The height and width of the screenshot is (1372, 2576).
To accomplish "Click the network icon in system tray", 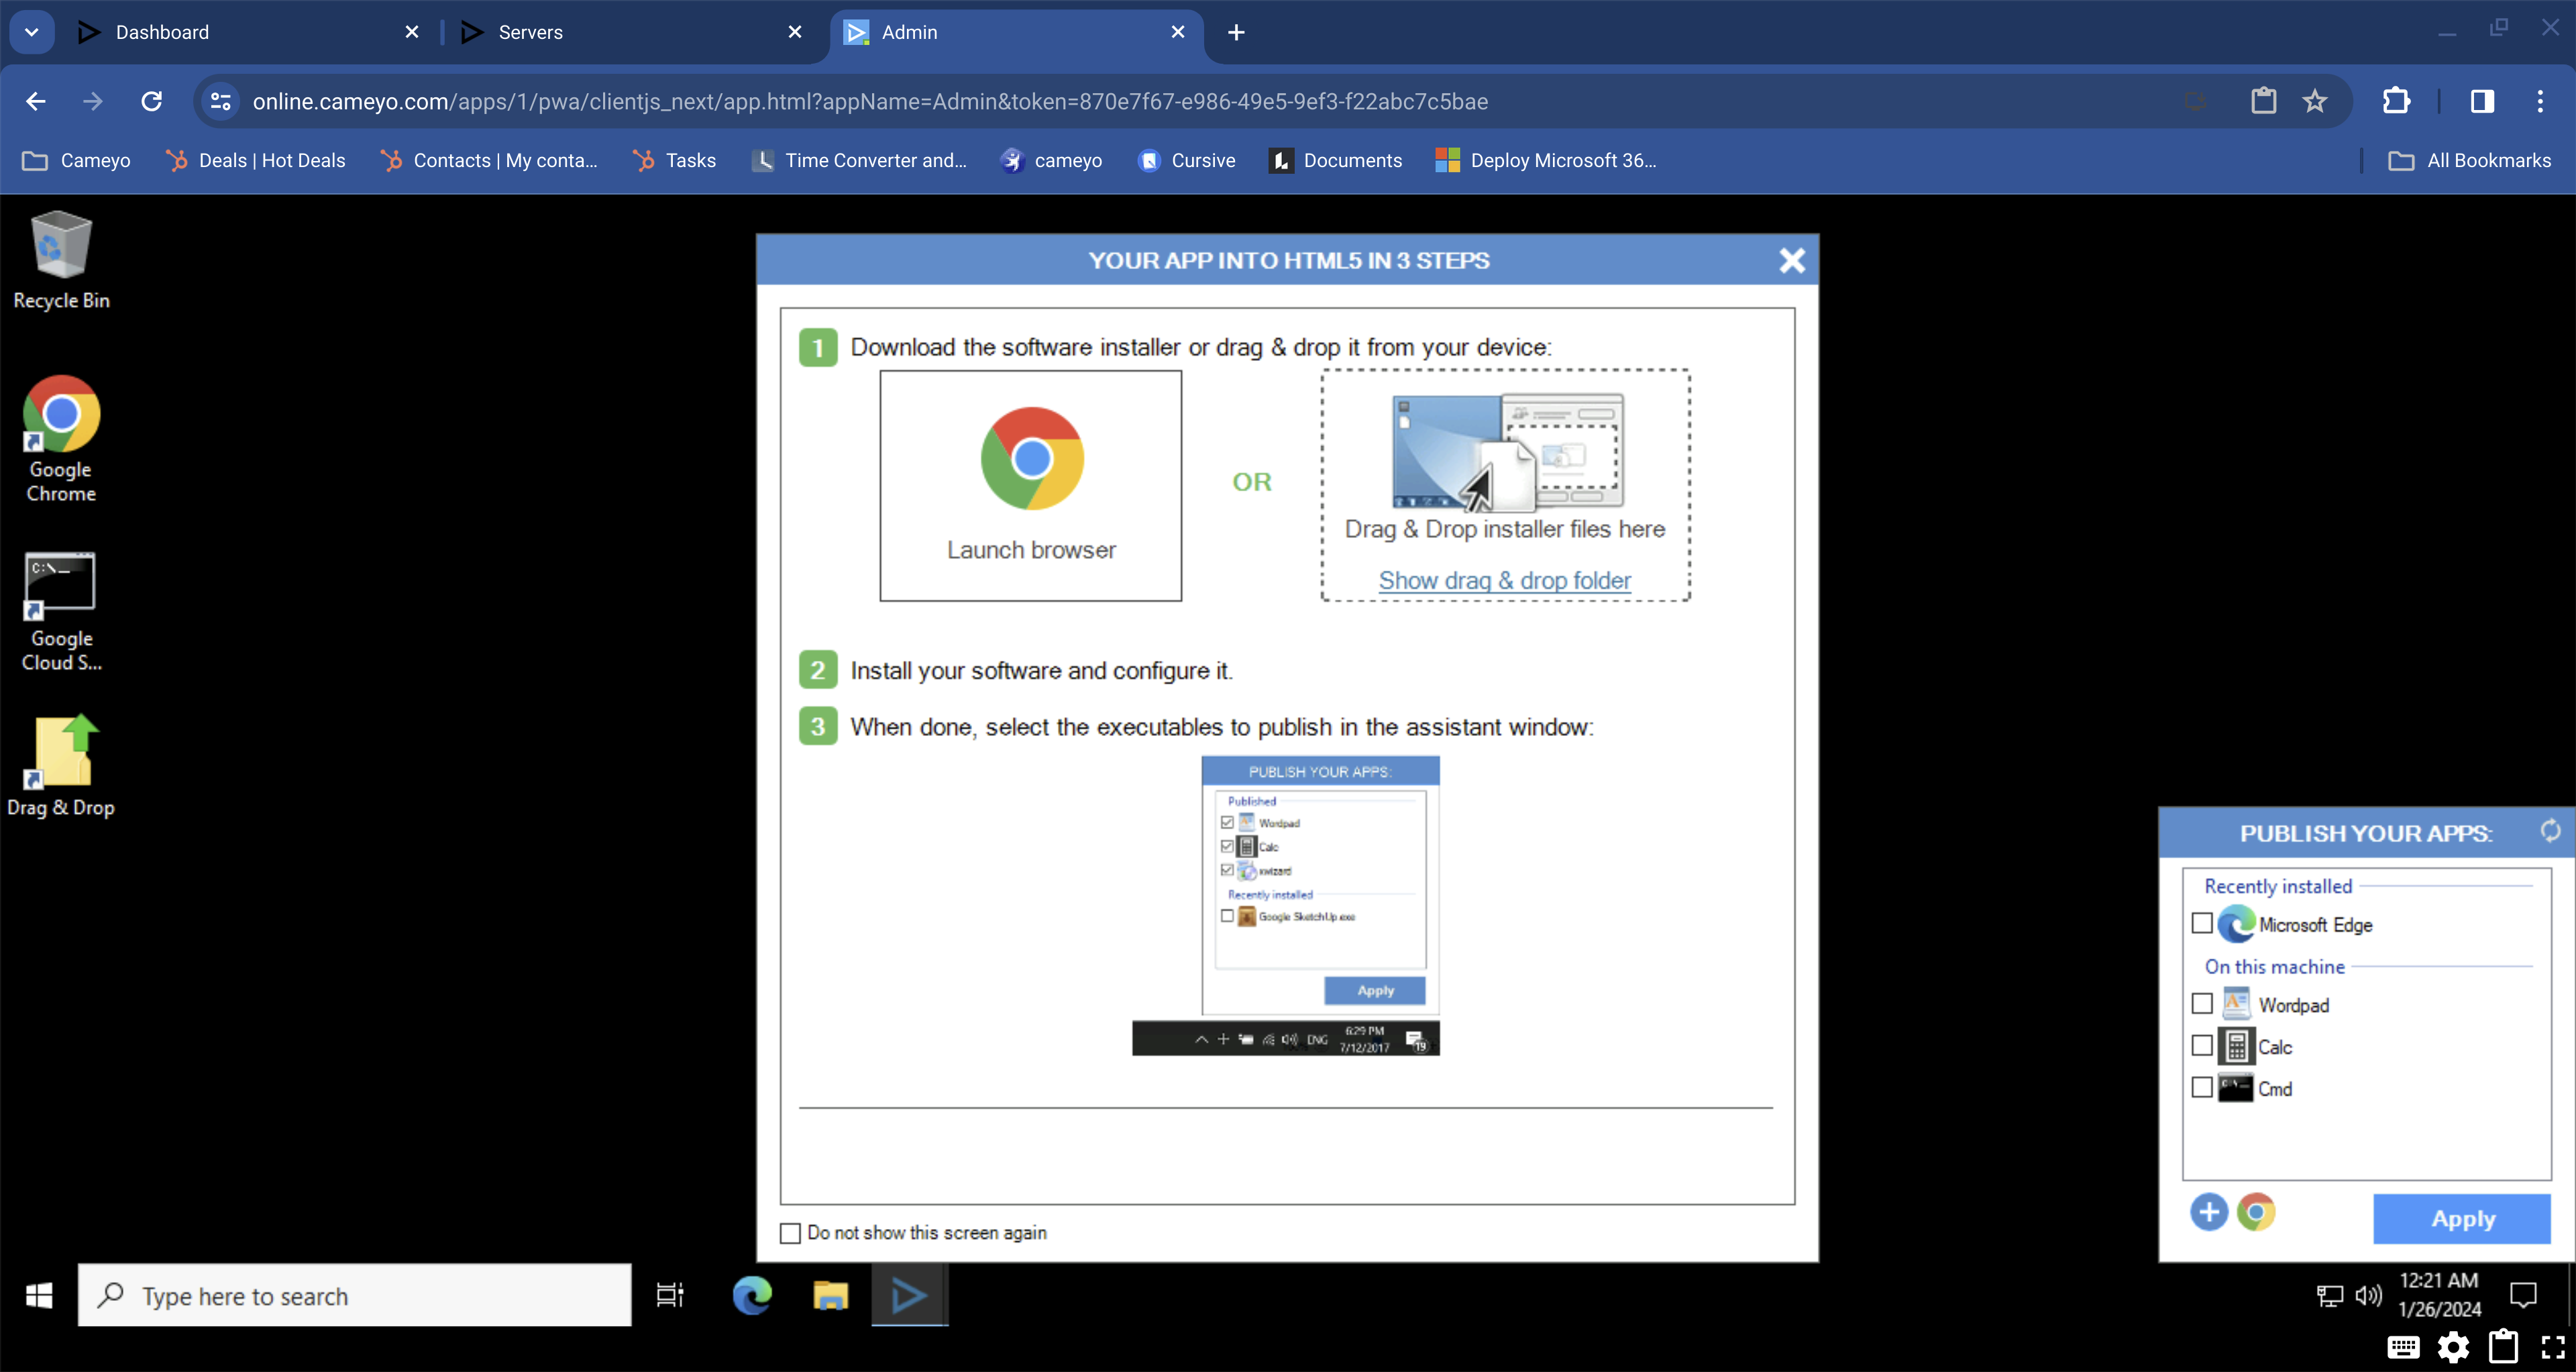I will [x=2329, y=1296].
